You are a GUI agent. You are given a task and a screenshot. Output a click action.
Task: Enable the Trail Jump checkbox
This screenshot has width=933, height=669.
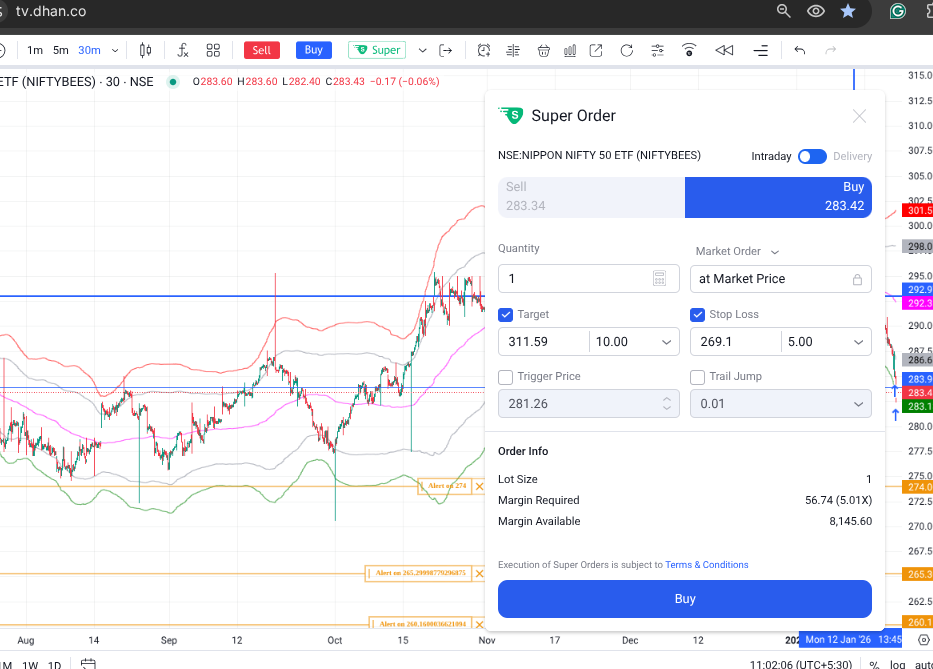[698, 377]
